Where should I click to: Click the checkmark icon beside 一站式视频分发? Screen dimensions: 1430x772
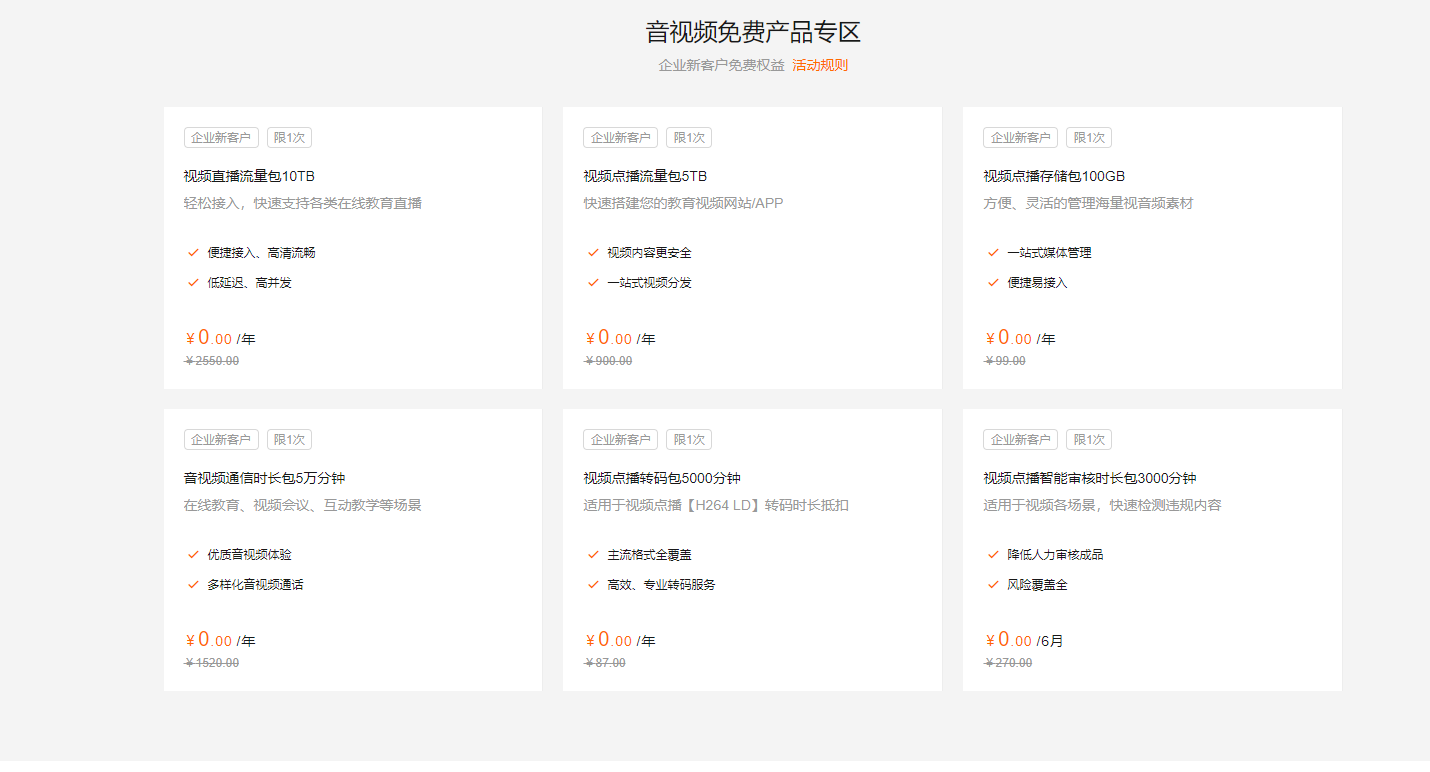coord(593,283)
